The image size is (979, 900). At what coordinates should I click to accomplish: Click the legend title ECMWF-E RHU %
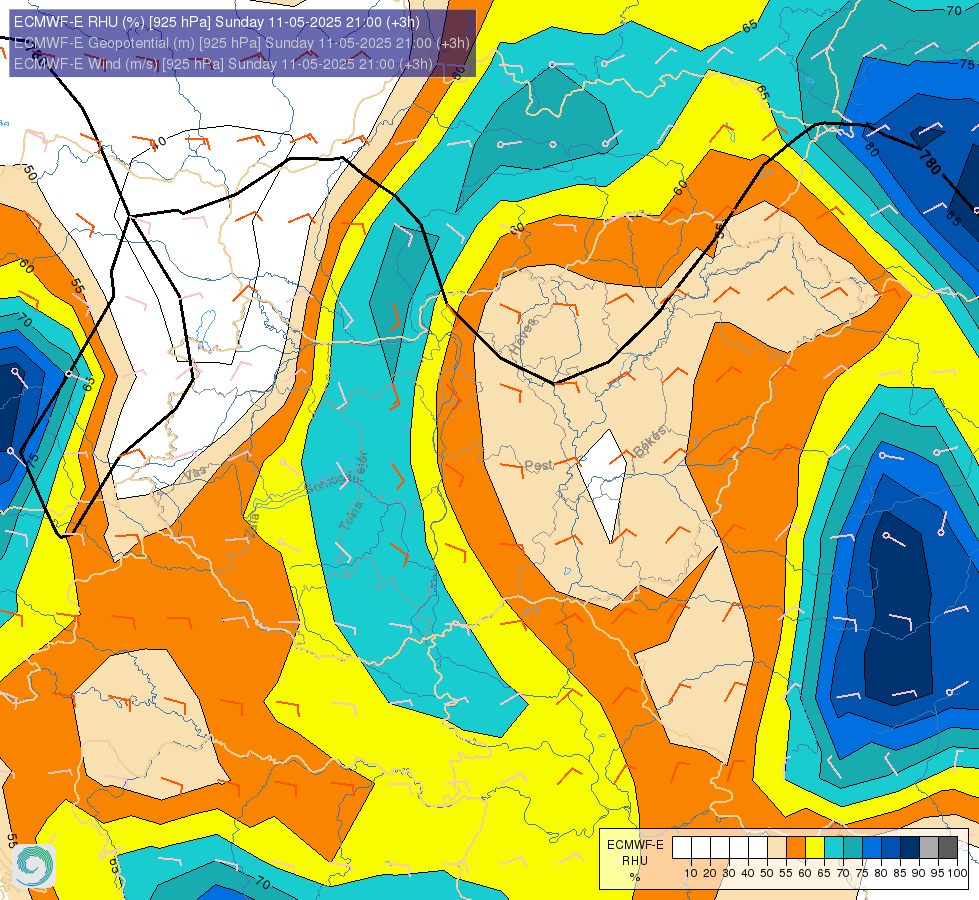coord(635,861)
